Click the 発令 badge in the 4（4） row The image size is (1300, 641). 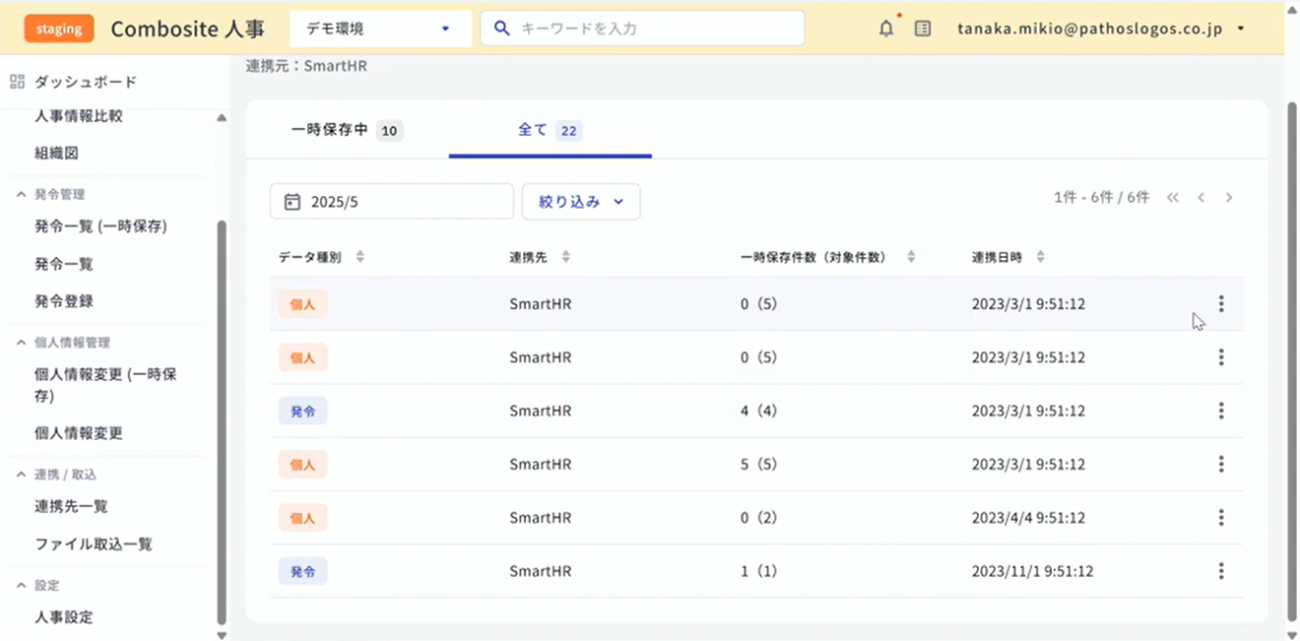pos(303,411)
